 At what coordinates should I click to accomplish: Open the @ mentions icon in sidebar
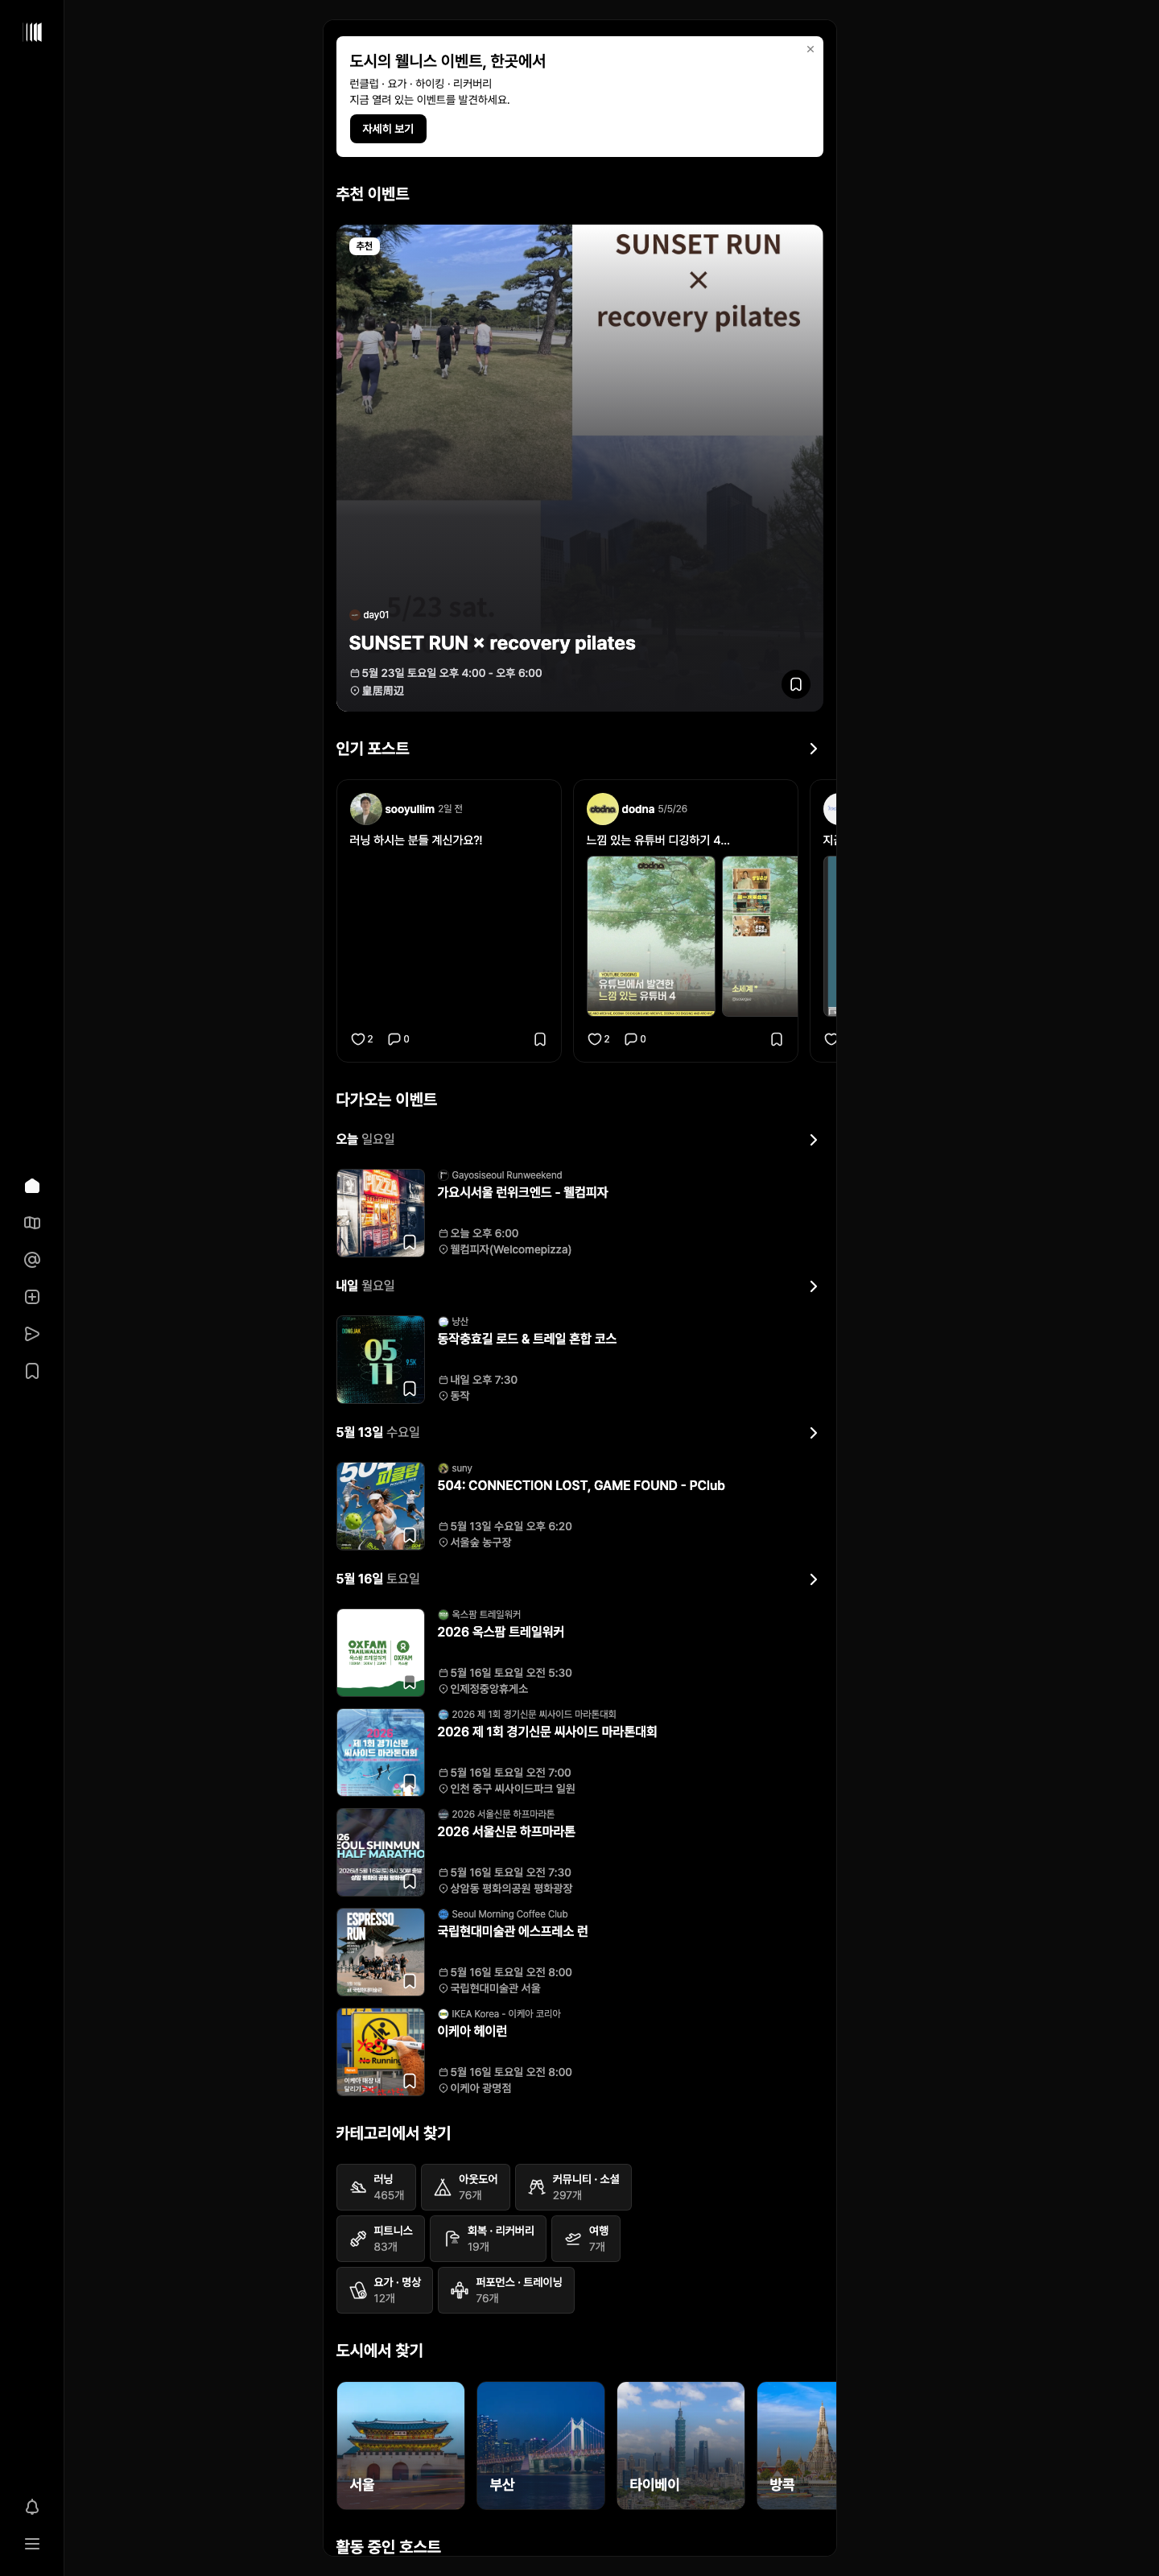pyautogui.click(x=32, y=1260)
